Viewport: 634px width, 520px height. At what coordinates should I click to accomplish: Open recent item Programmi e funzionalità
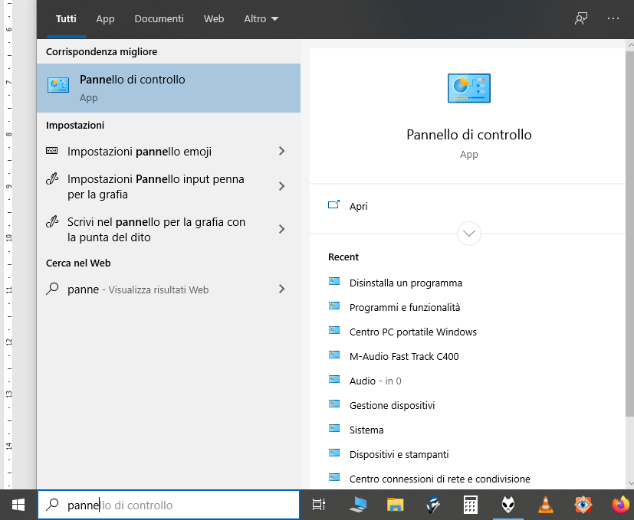coord(405,307)
